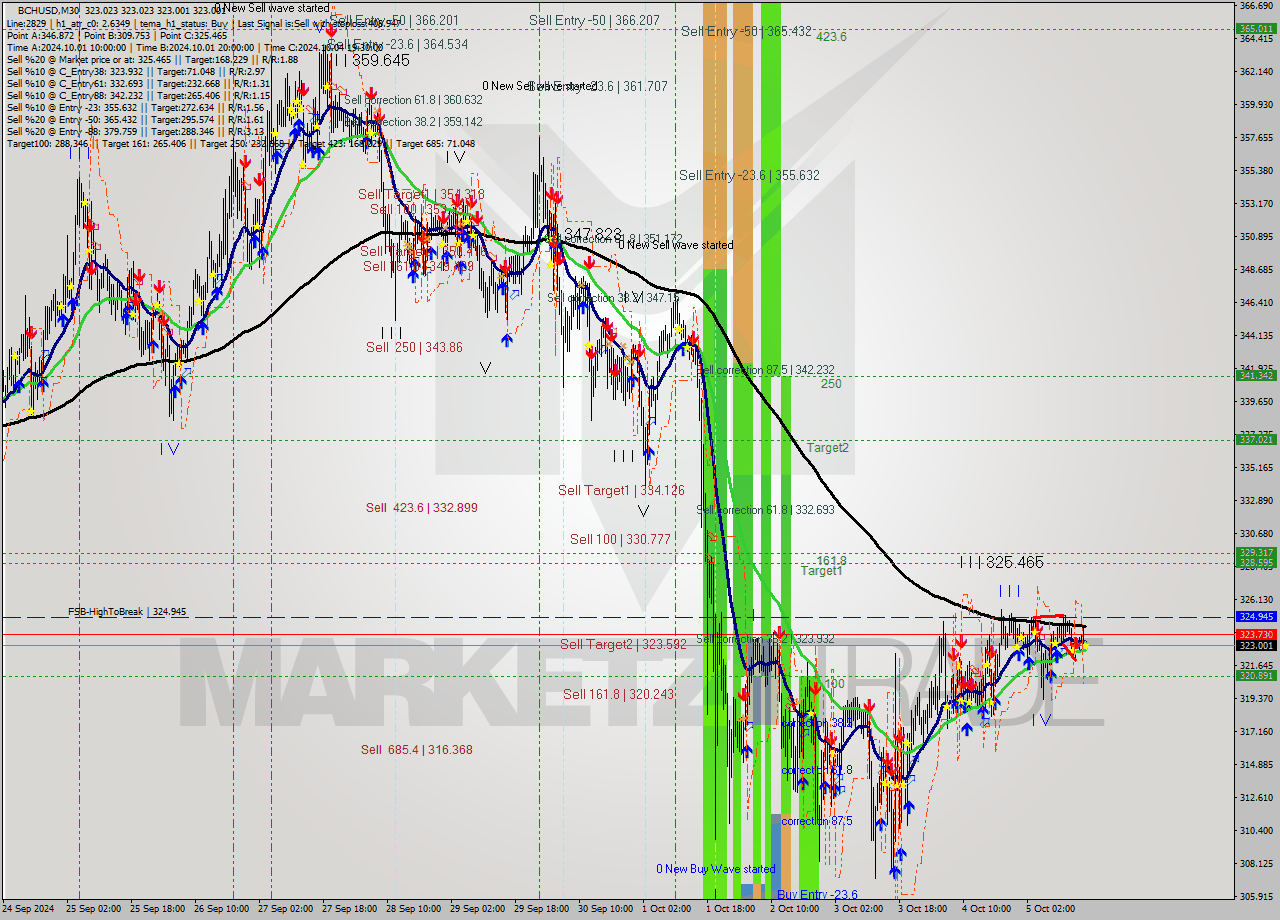
Task: Click the '359.645' wave price label
Action: pyautogui.click(x=380, y=61)
